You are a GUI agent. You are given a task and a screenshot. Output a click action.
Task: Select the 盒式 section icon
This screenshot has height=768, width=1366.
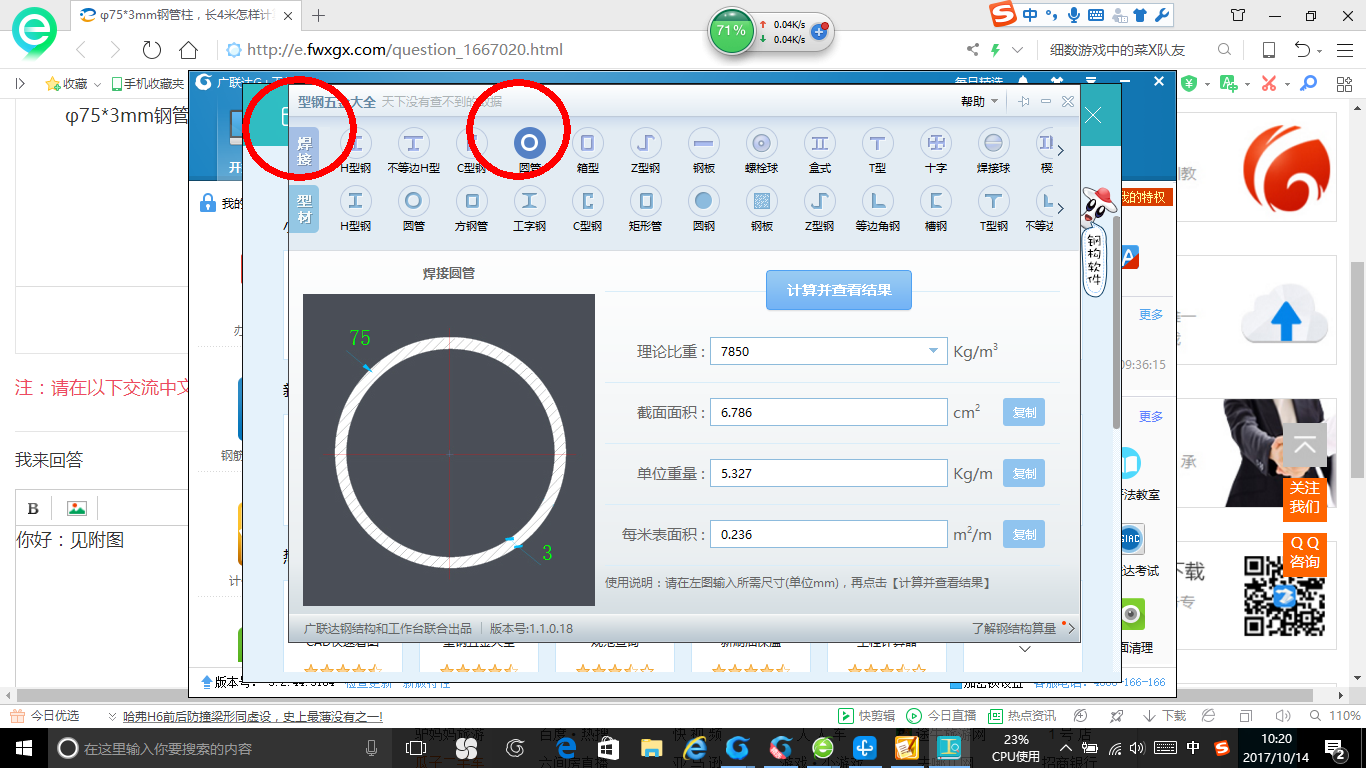[820, 151]
